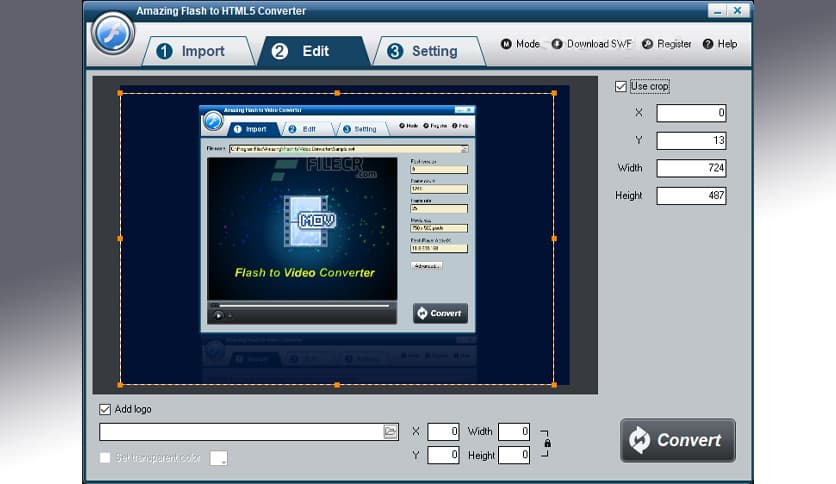This screenshot has width=836, height=484.
Task: Go to the Setting tab
Action: point(429,51)
